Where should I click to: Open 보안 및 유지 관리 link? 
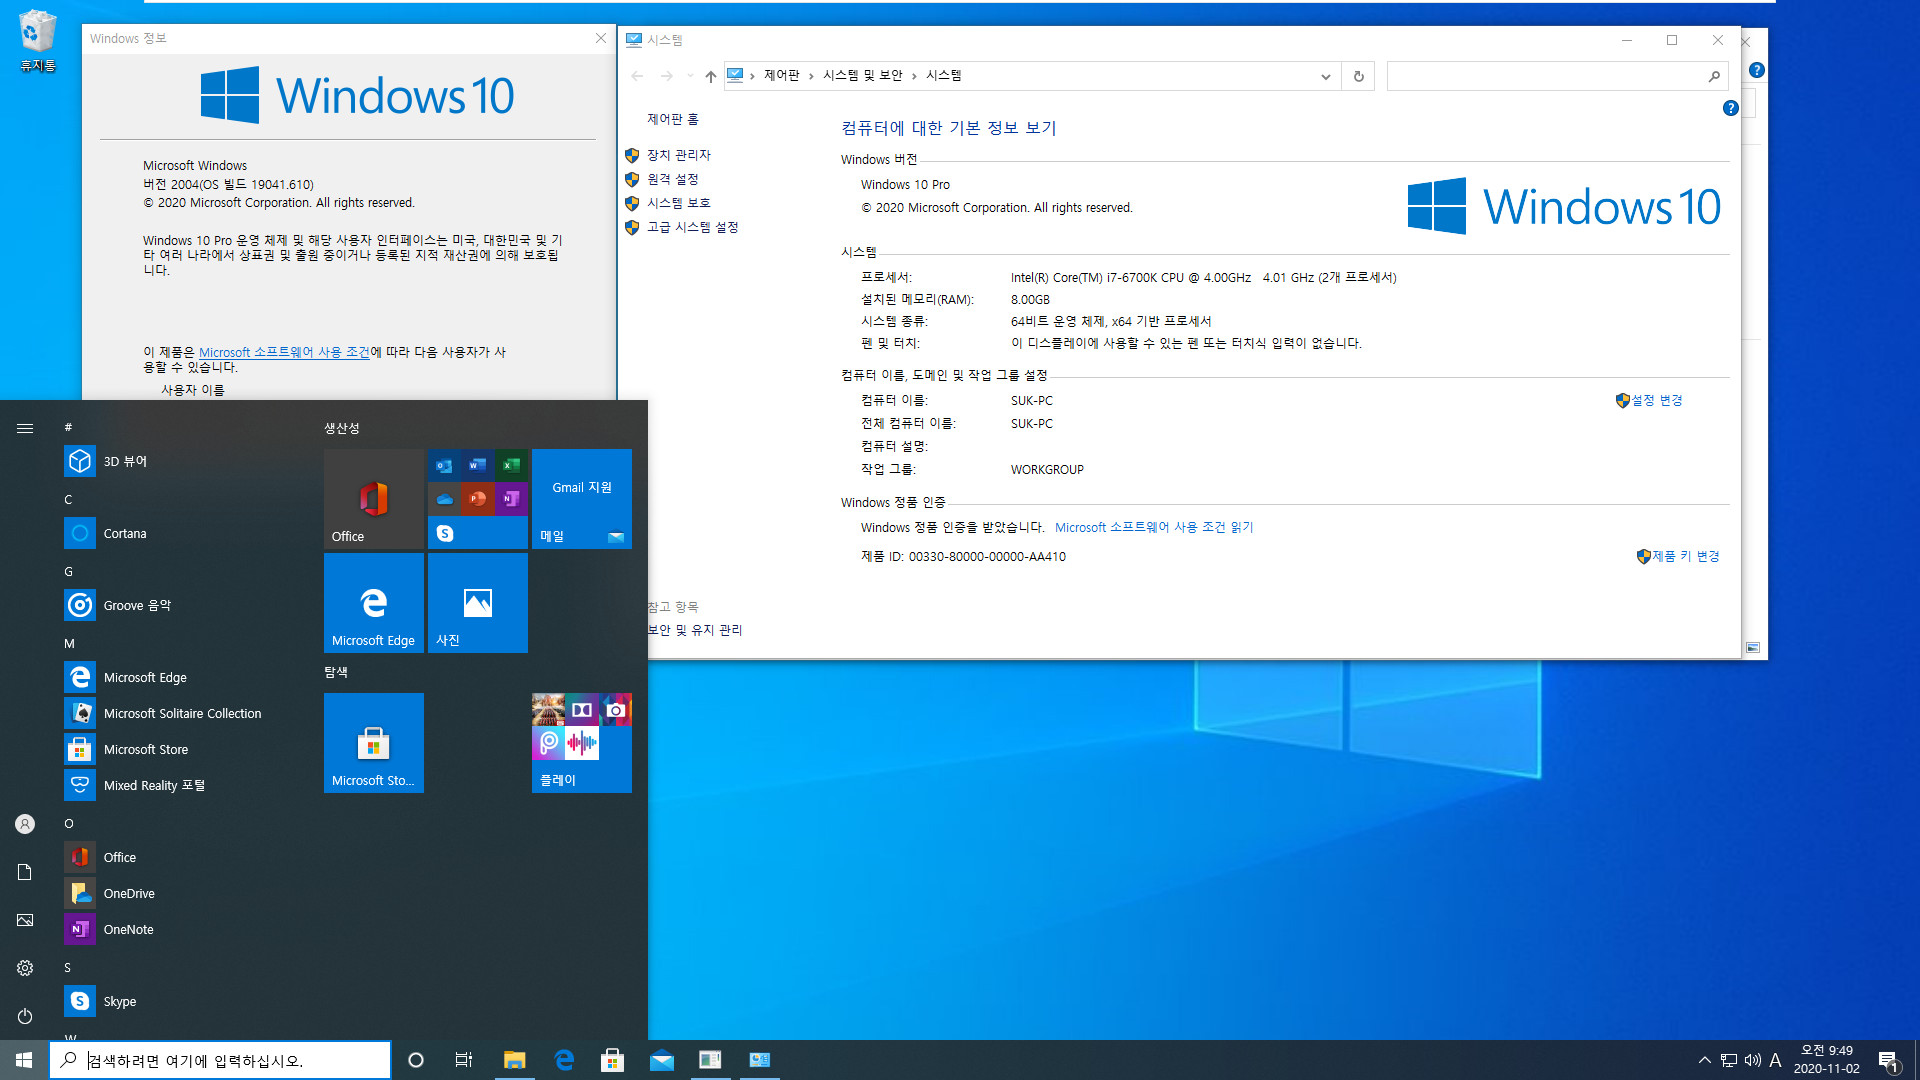pyautogui.click(x=695, y=630)
